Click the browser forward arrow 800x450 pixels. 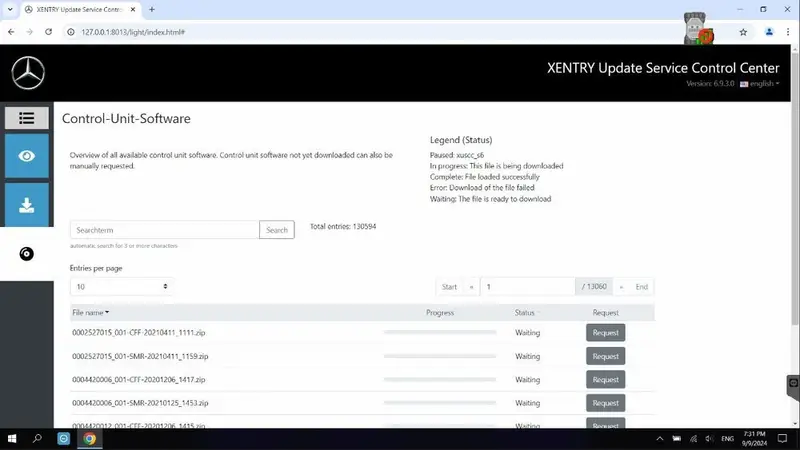click(x=30, y=32)
